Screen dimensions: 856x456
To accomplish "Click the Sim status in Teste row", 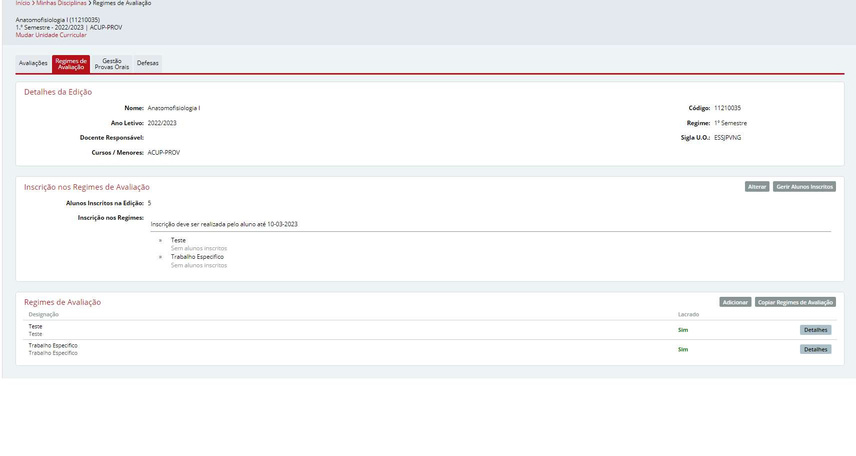I will [x=683, y=330].
